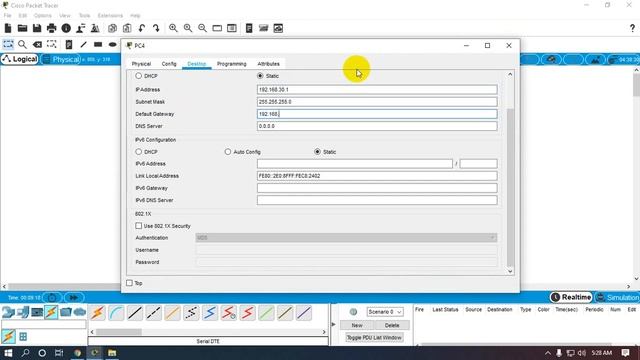Create a new file via toolbar icon
Screen dimensions: 640x360
pos(8,28)
